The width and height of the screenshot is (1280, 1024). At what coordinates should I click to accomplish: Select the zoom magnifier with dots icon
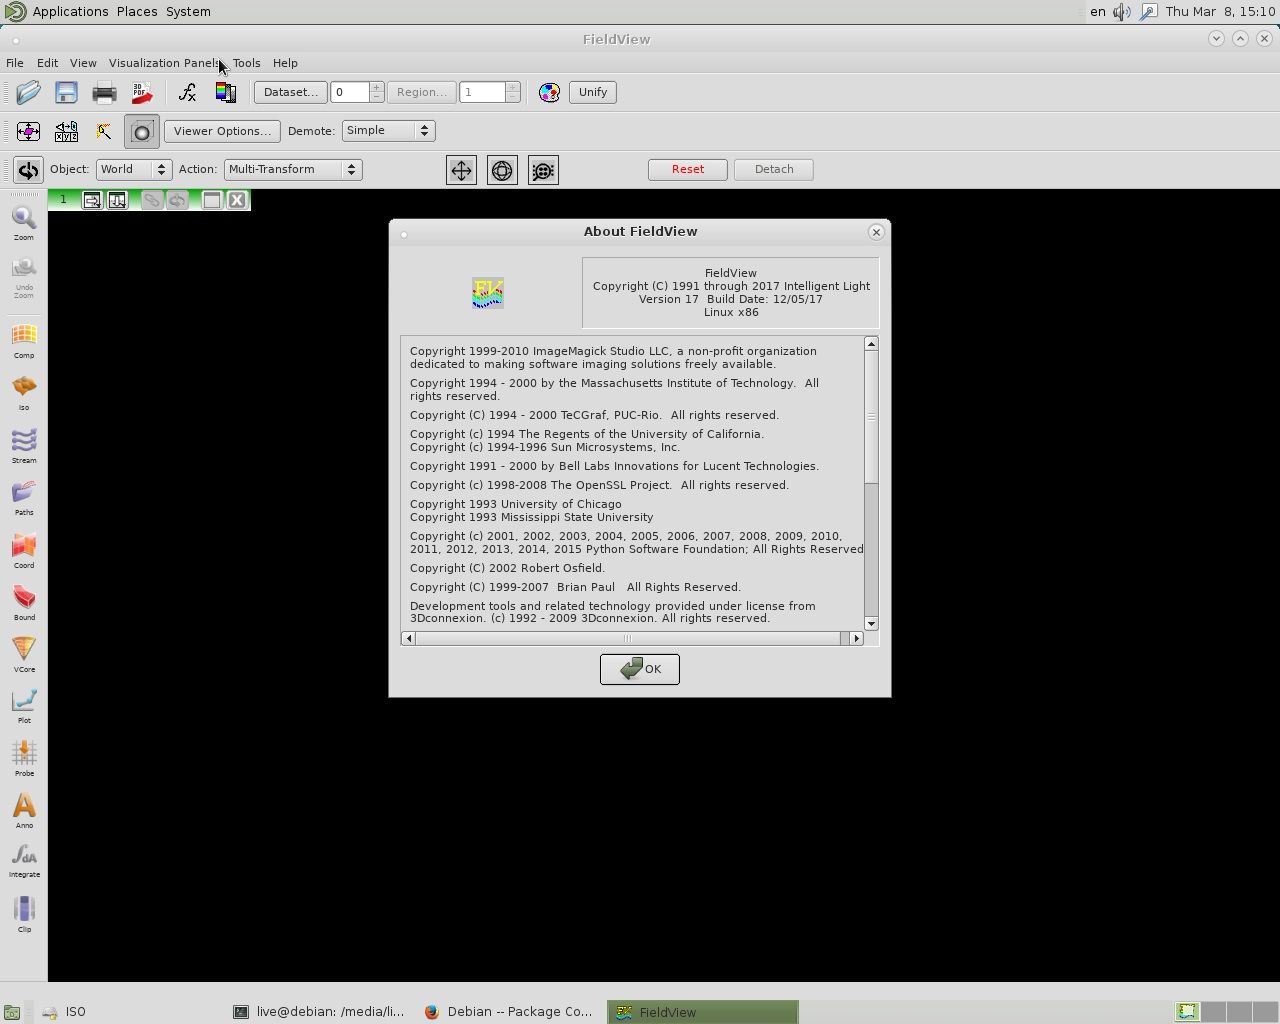point(543,170)
